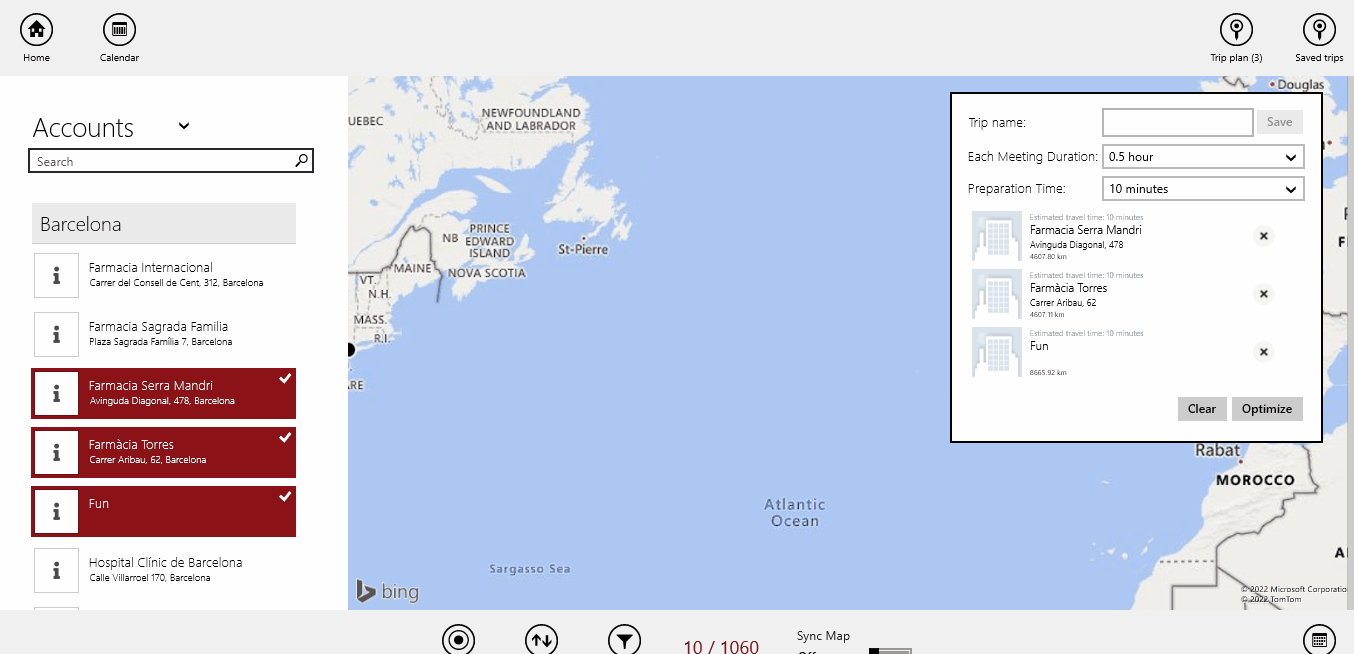
Task: Open Saved trips icon
Action: point(1319,30)
